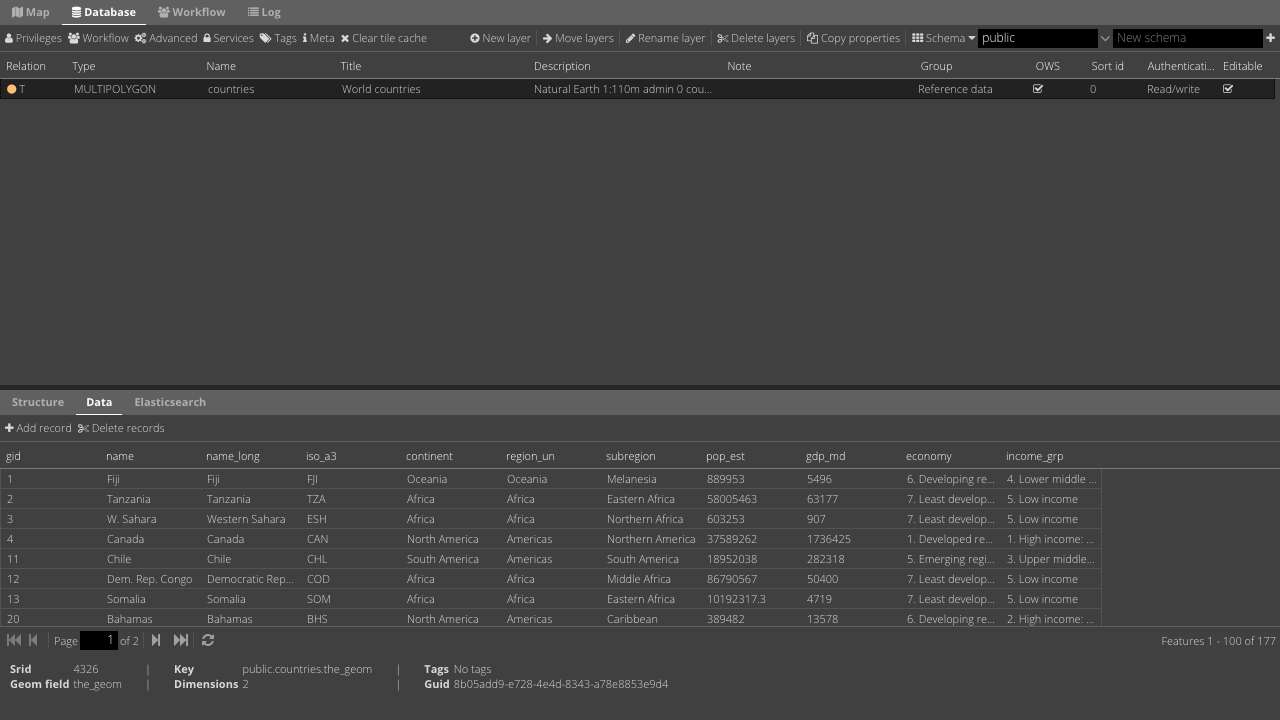Sort data by pop_est column header

coord(725,456)
